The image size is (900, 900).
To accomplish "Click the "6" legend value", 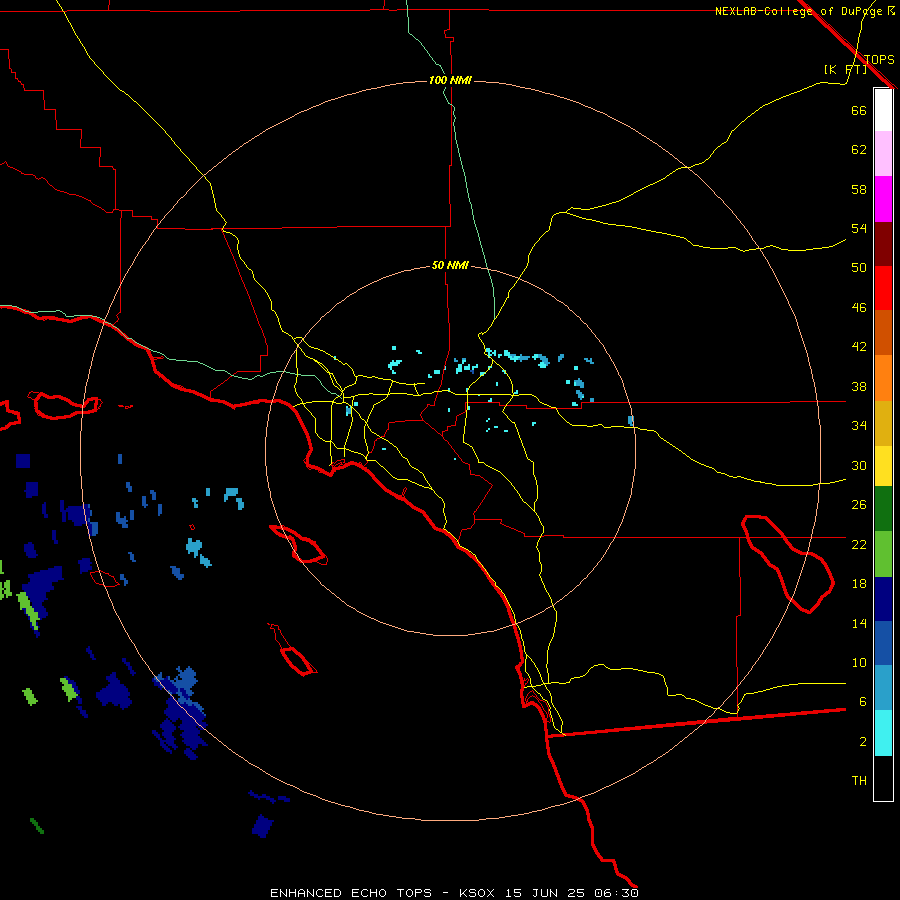I will 863,702.
